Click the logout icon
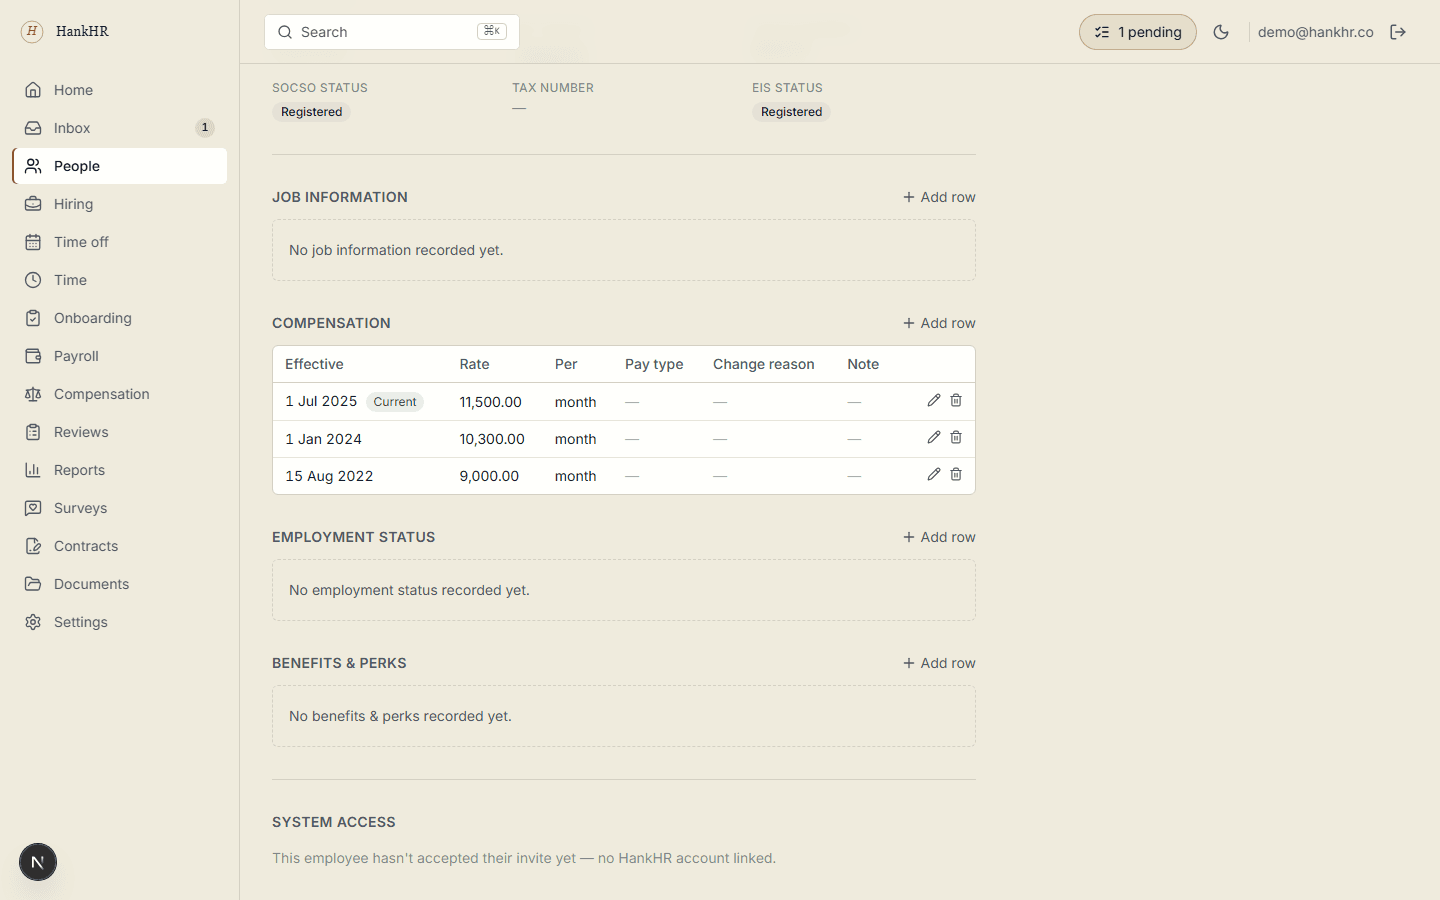The height and width of the screenshot is (900, 1440). [x=1398, y=32]
